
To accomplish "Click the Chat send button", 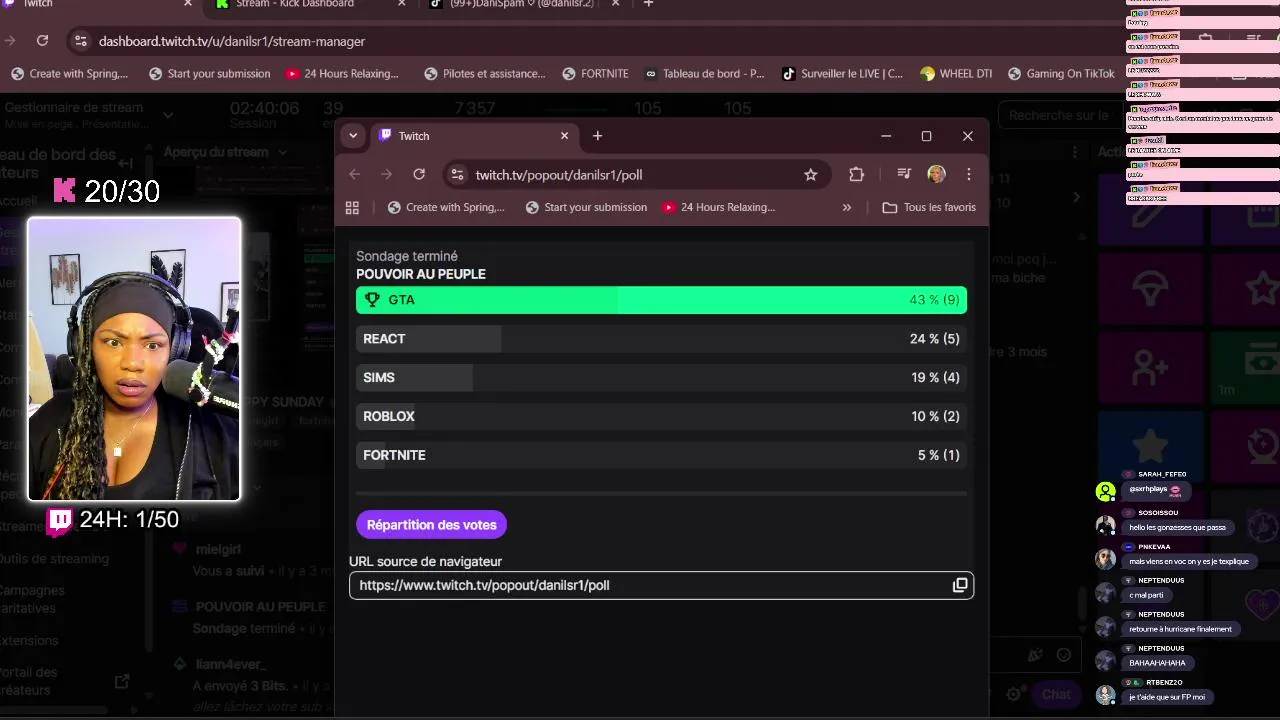I will coord(1056,694).
